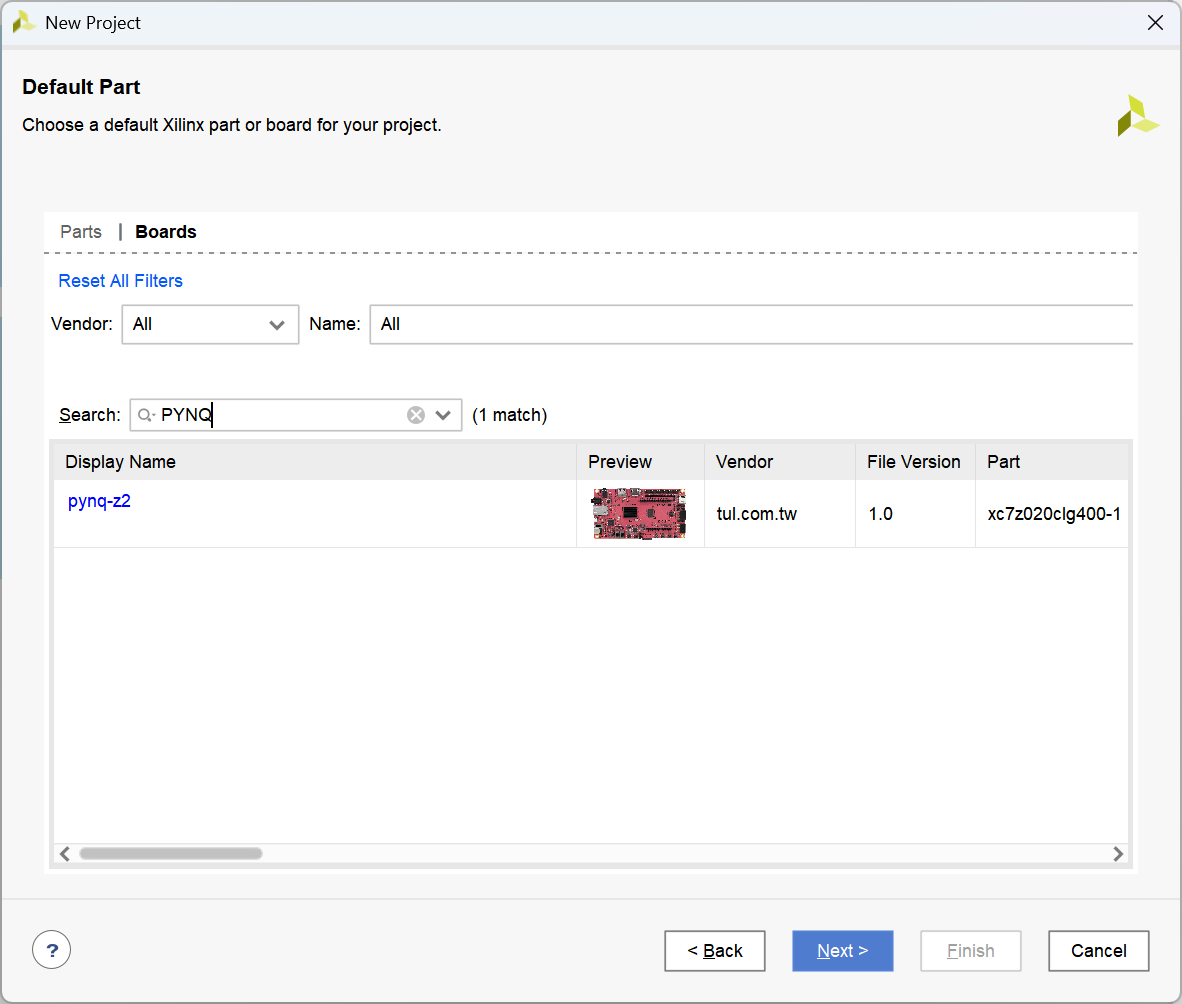Cancel the New Project wizard

(1098, 950)
